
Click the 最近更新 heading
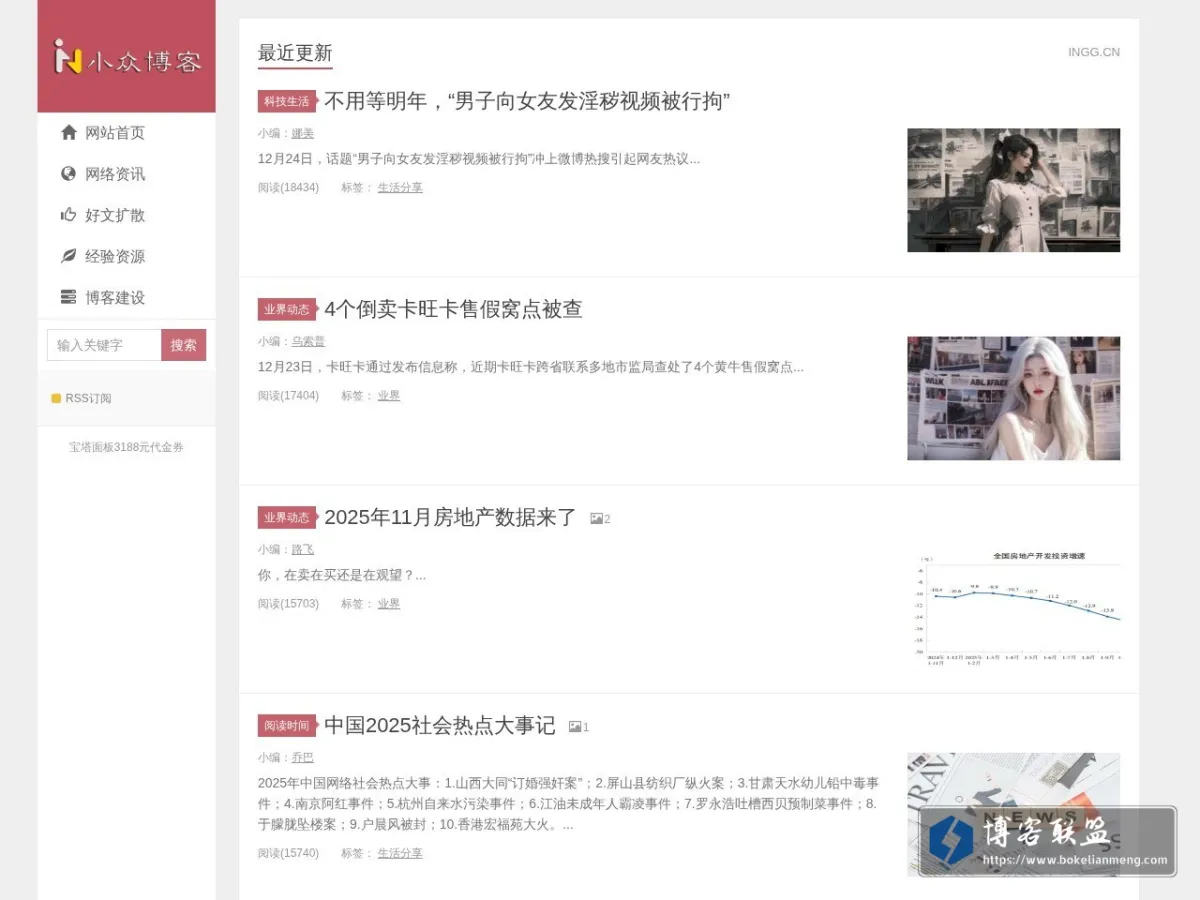point(295,53)
